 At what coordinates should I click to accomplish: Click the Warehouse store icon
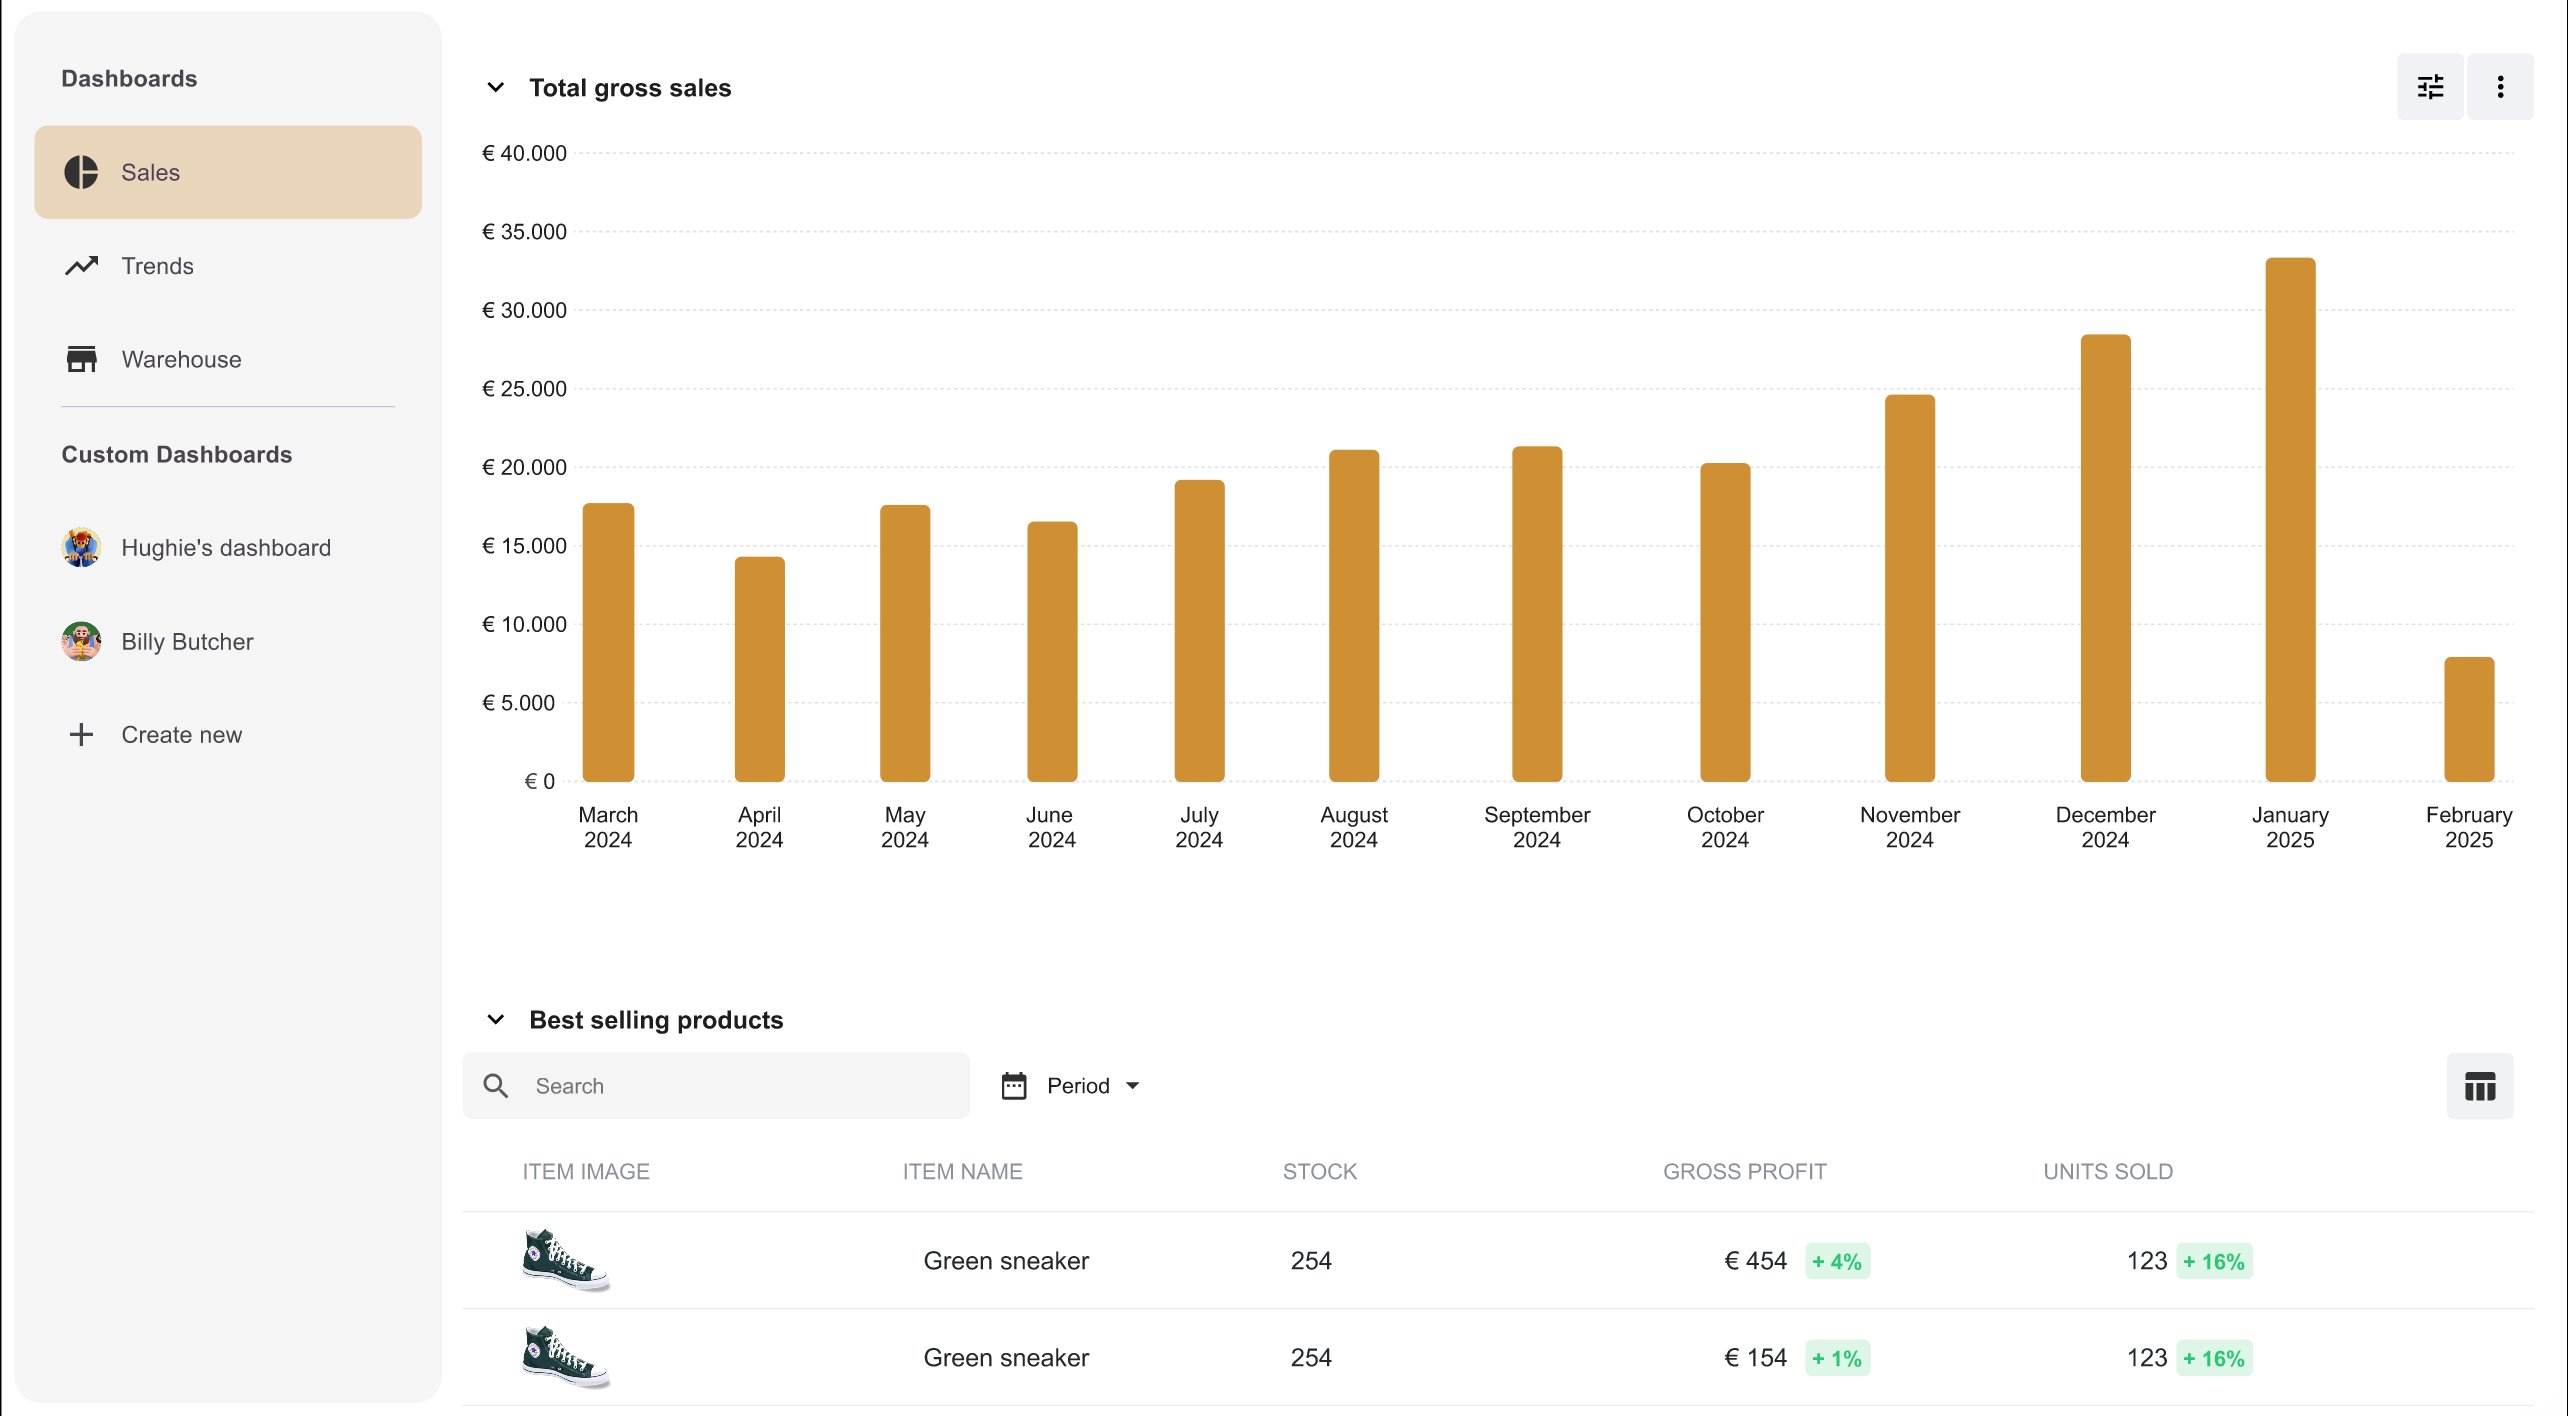click(x=81, y=359)
